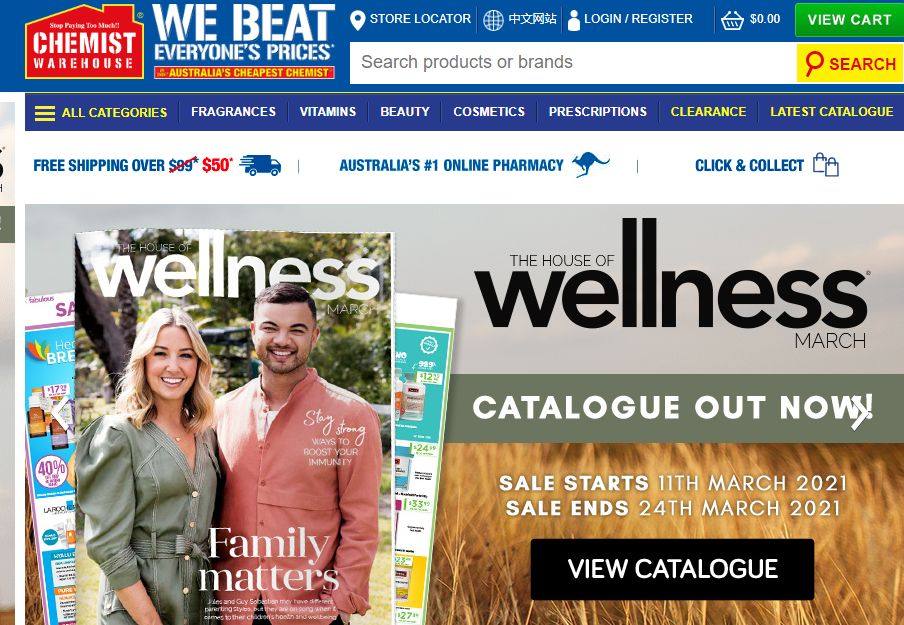Click the search products or brands field
This screenshot has width=904, height=625.
(x=573, y=62)
